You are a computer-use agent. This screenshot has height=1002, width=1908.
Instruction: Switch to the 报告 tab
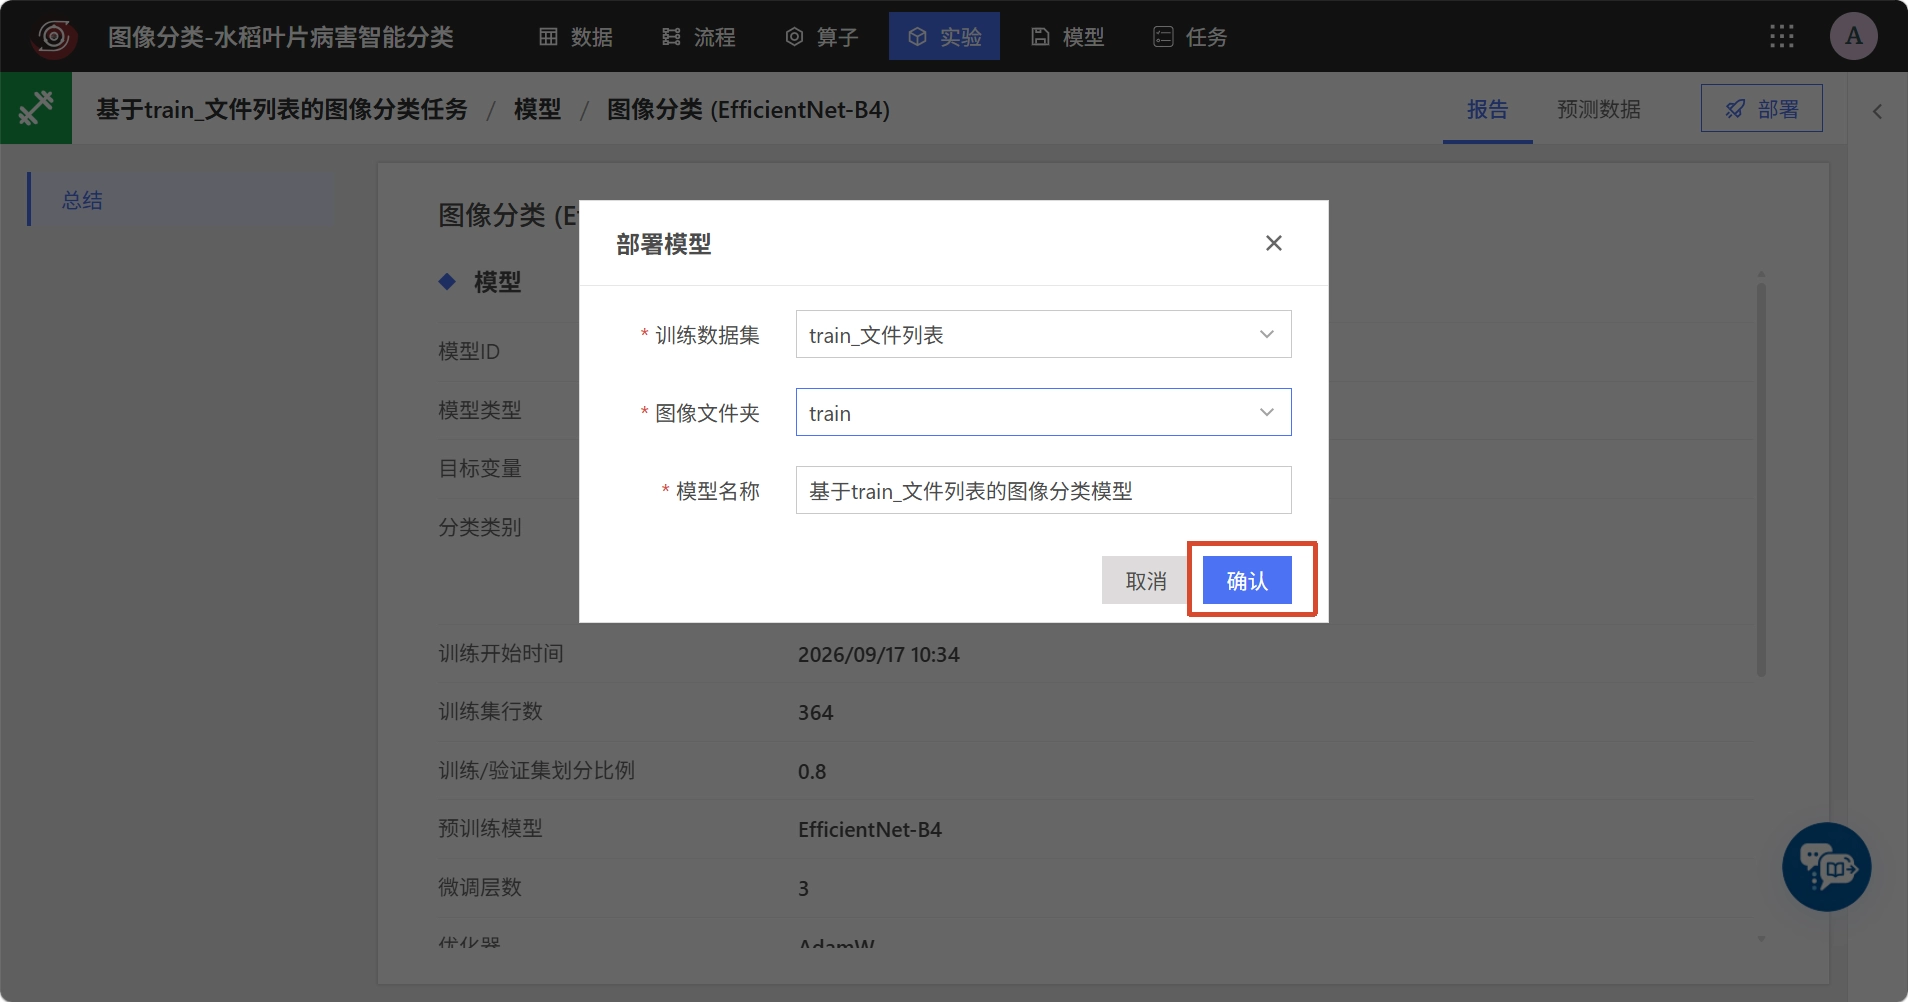(1487, 109)
